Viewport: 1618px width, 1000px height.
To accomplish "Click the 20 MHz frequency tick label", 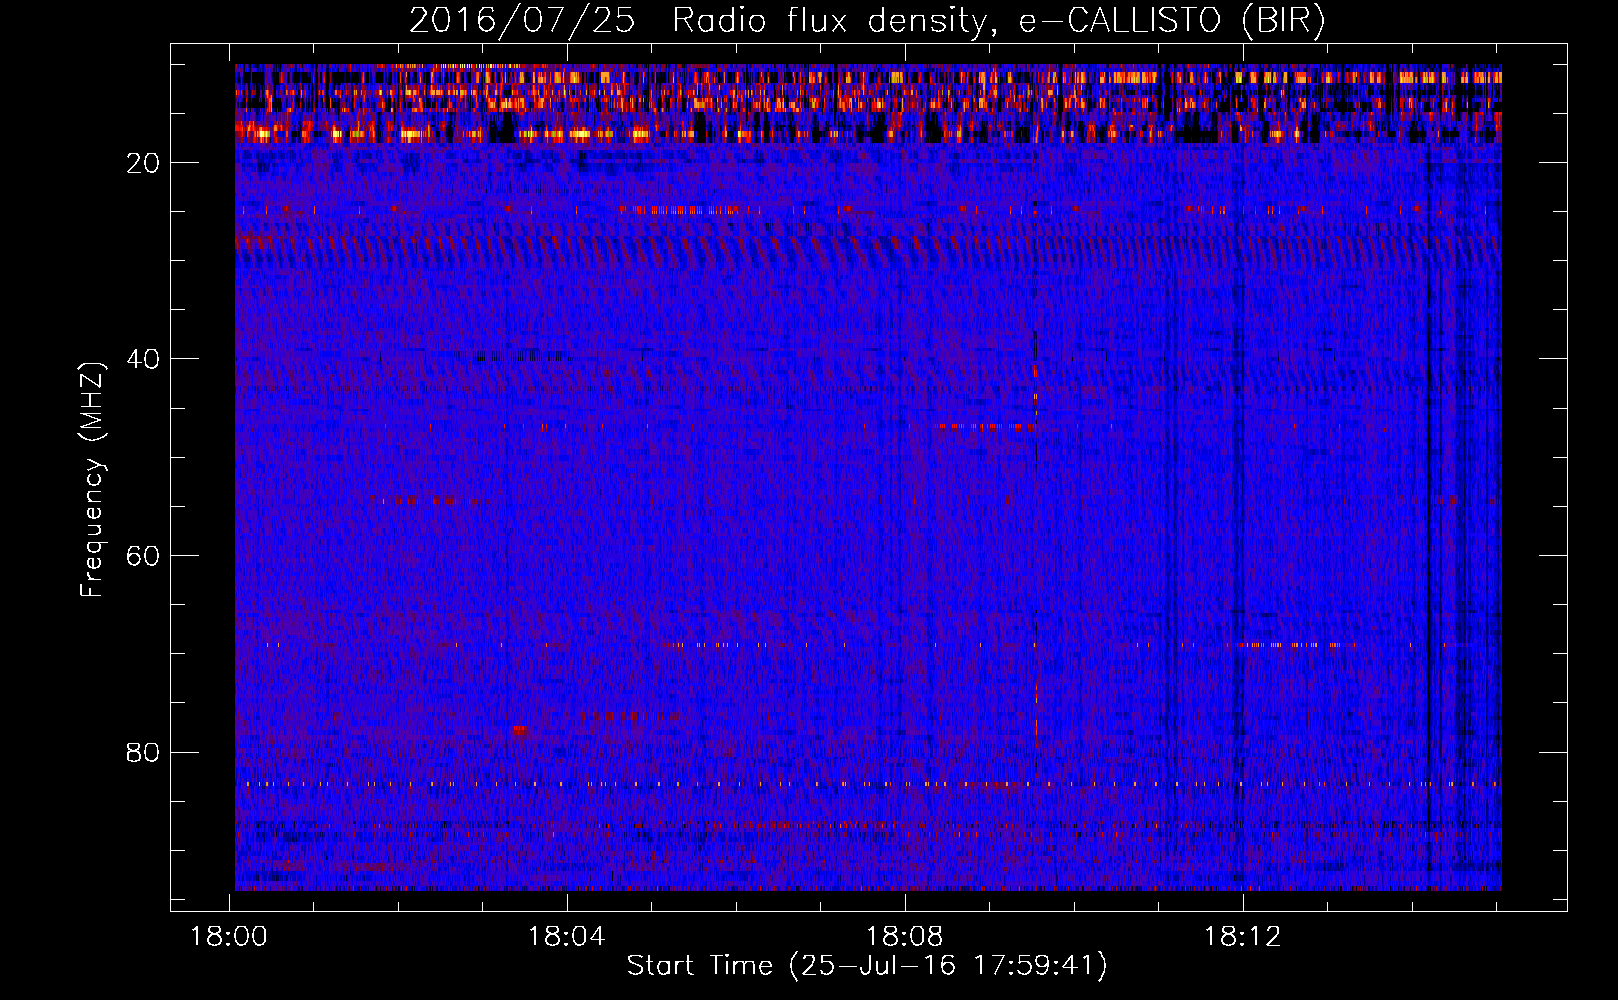I will [x=144, y=163].
